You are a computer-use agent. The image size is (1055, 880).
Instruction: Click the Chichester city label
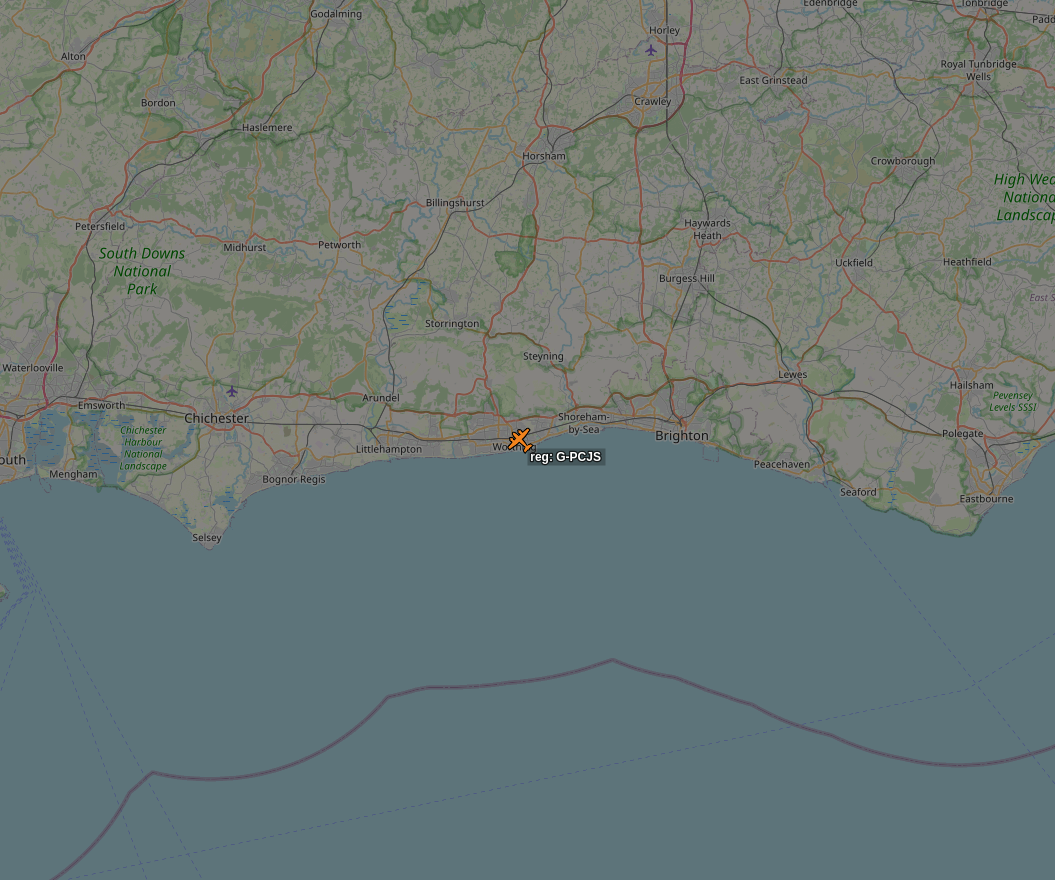tap(216, 418)
